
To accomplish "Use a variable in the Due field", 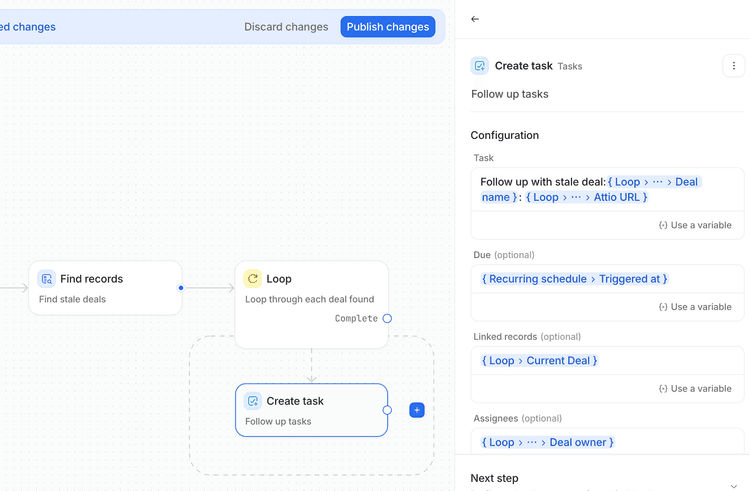I will tap(695, 307).
